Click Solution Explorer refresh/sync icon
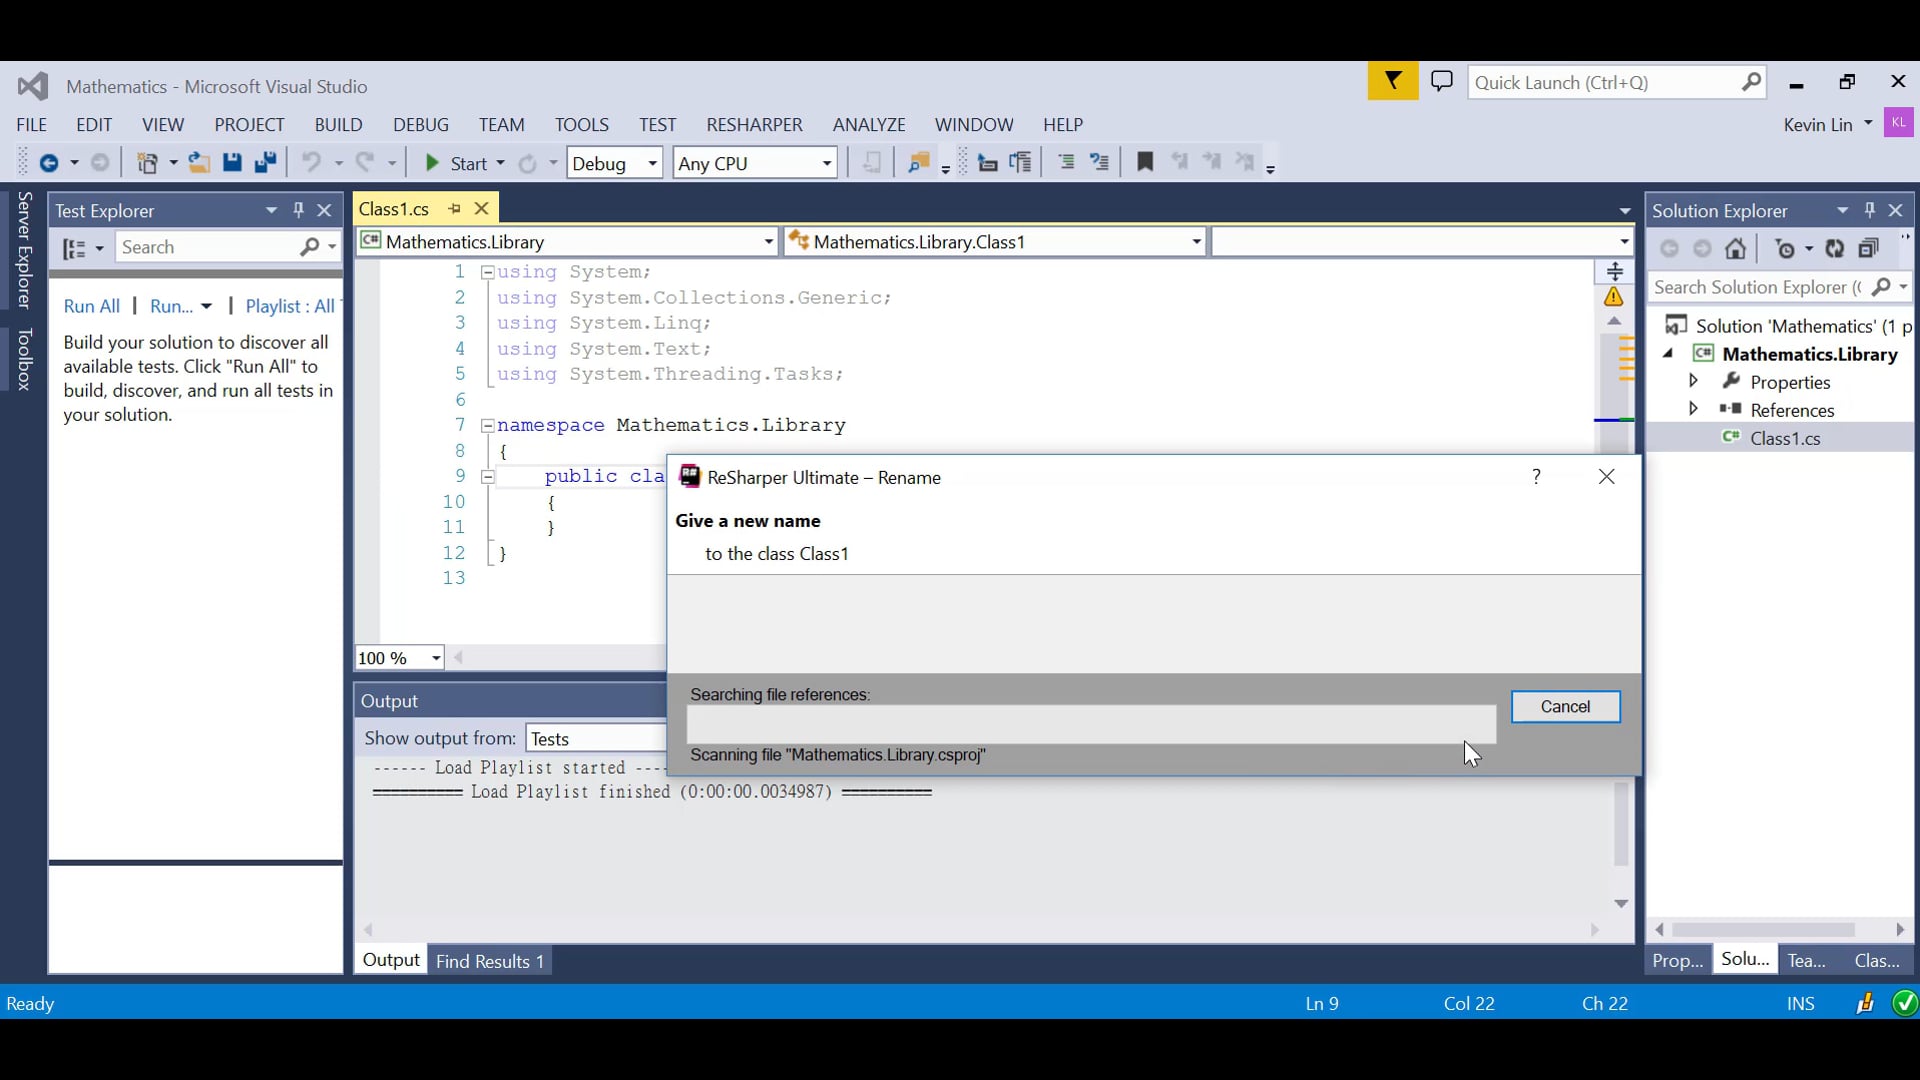1920x1080 pixels. coord(1835,249)
